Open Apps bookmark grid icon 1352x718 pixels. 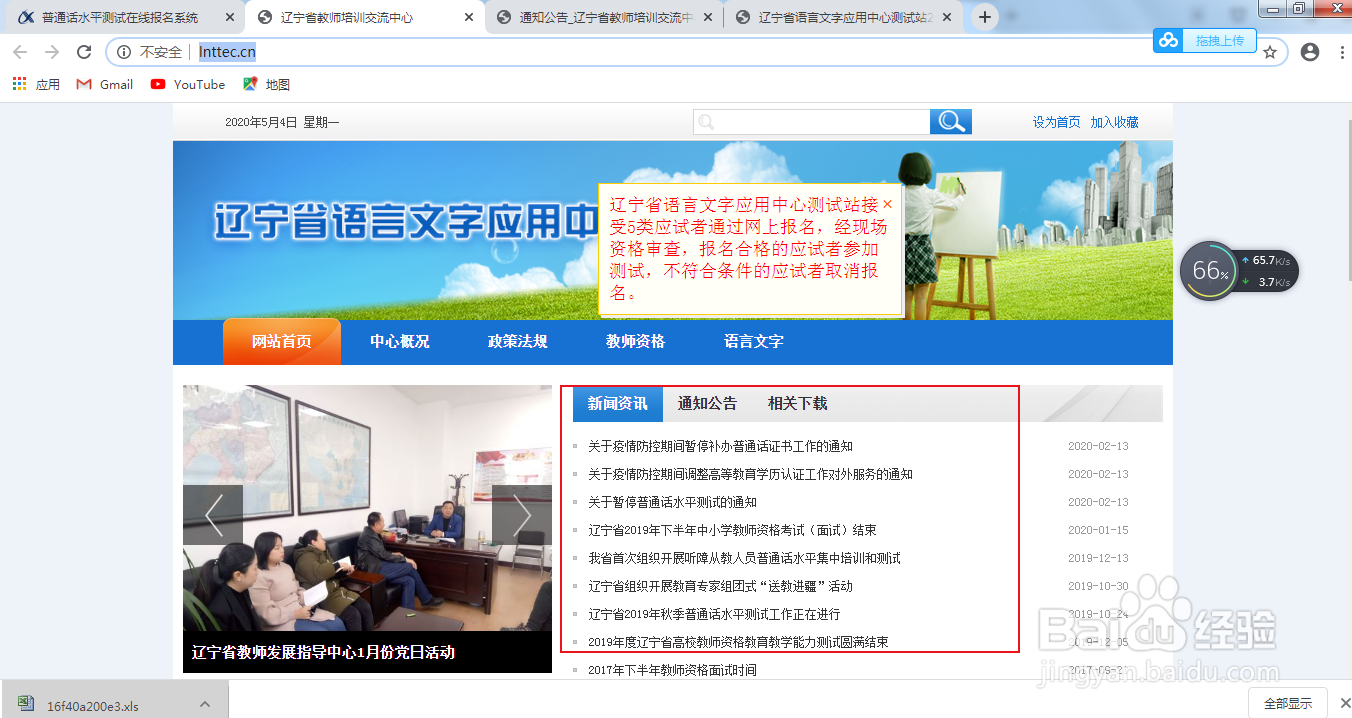click(x=19, y=84)
